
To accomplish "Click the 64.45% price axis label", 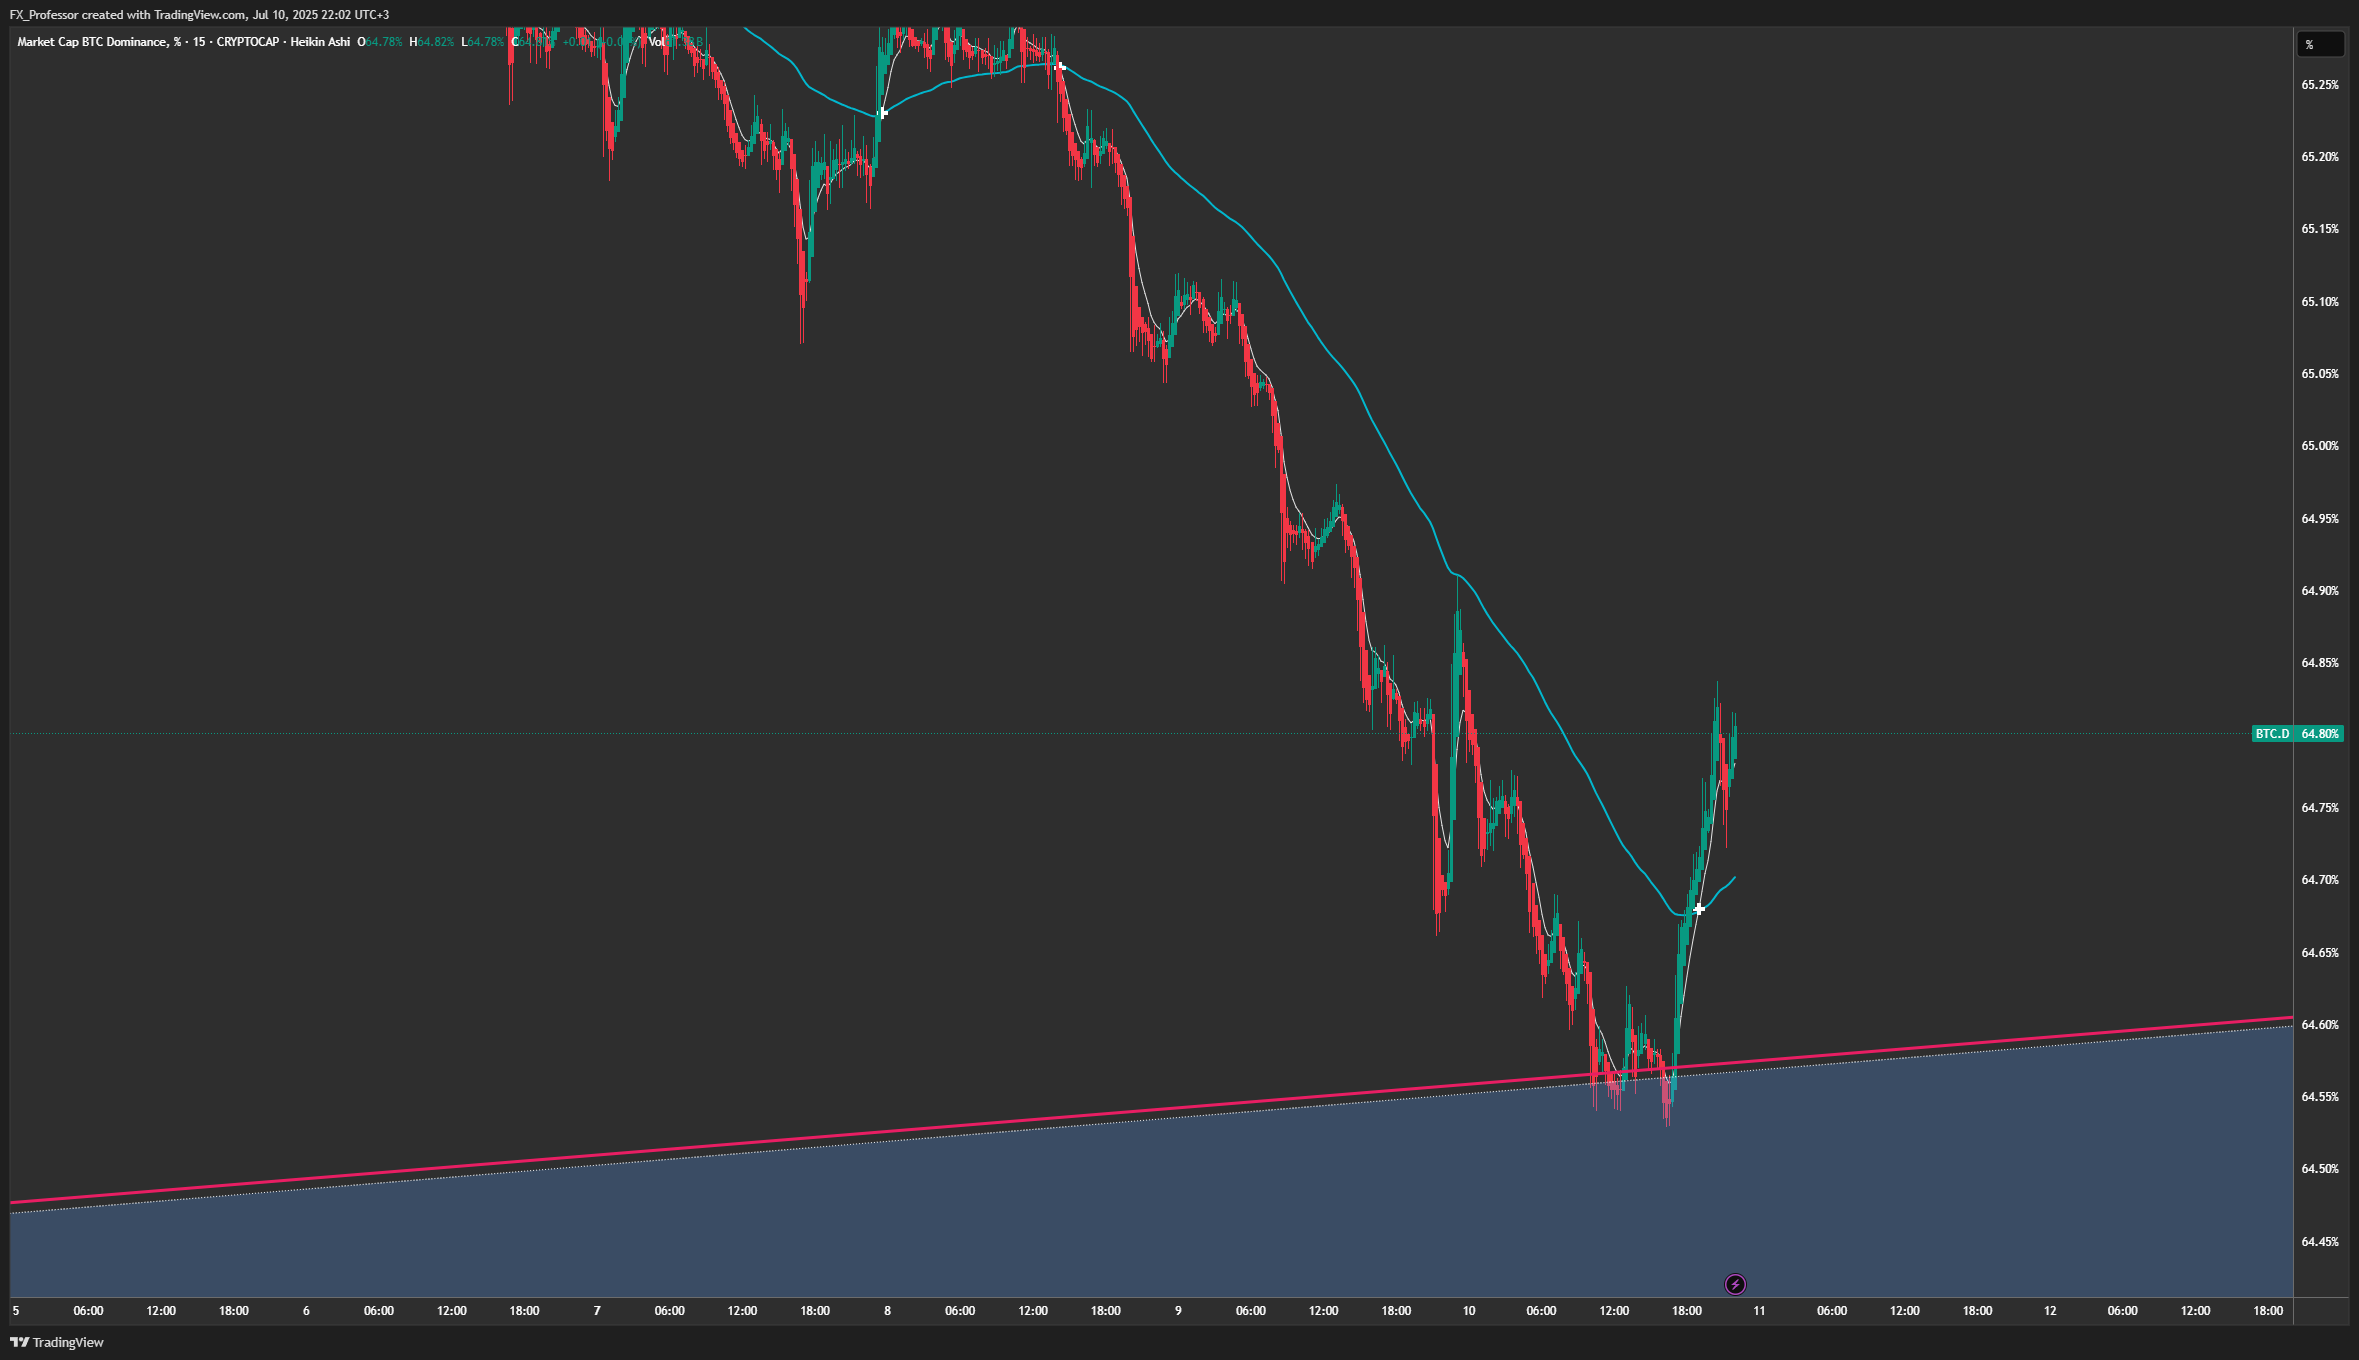I will 2320,1242.
